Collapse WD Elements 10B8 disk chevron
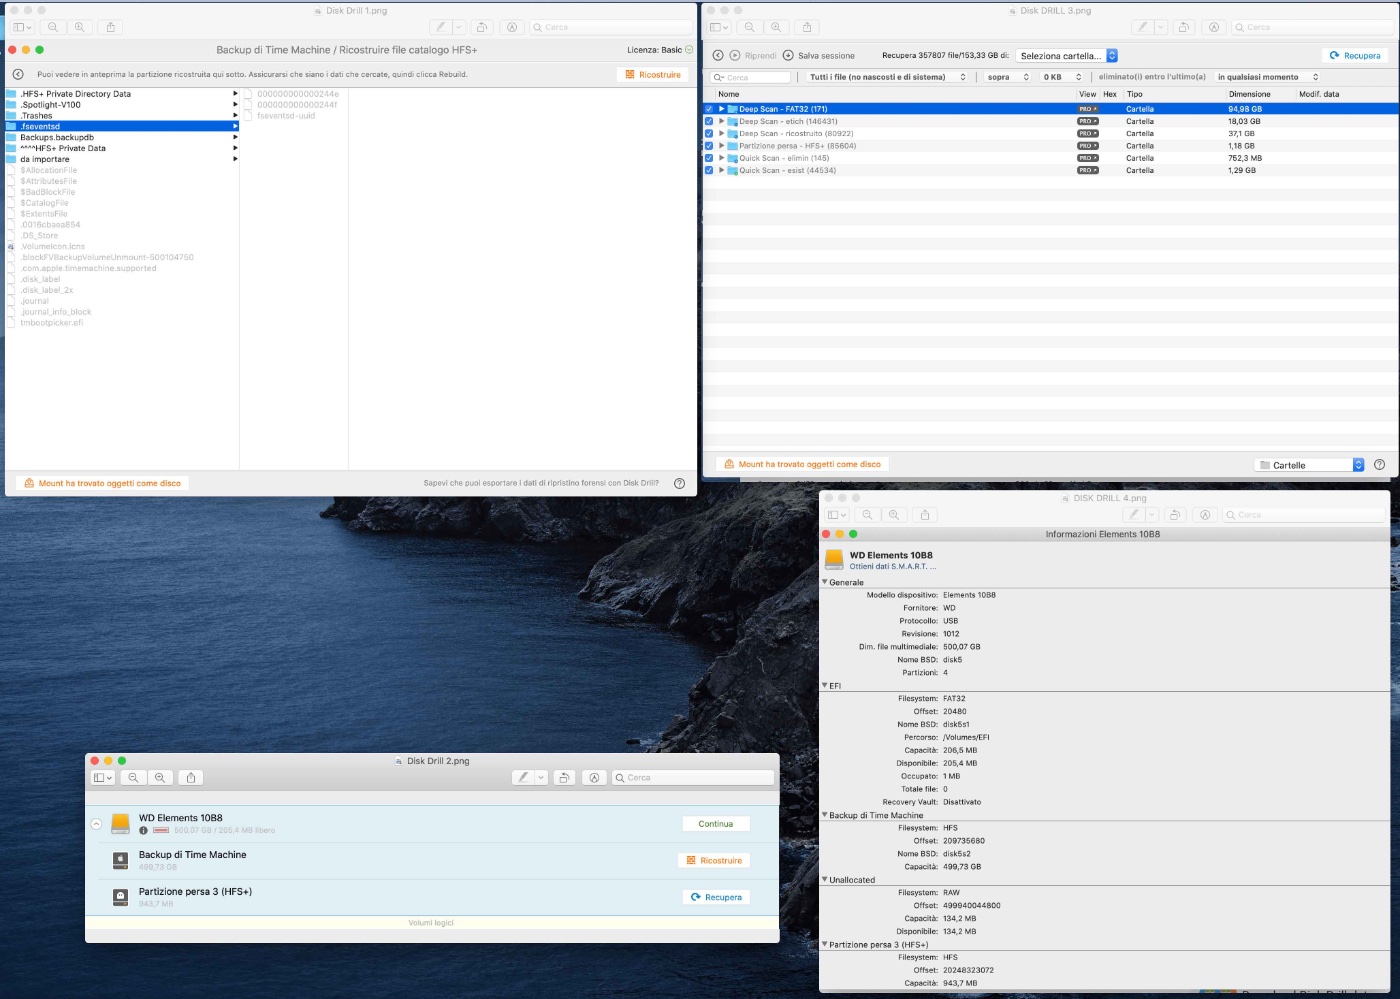 tap(96, 824)
